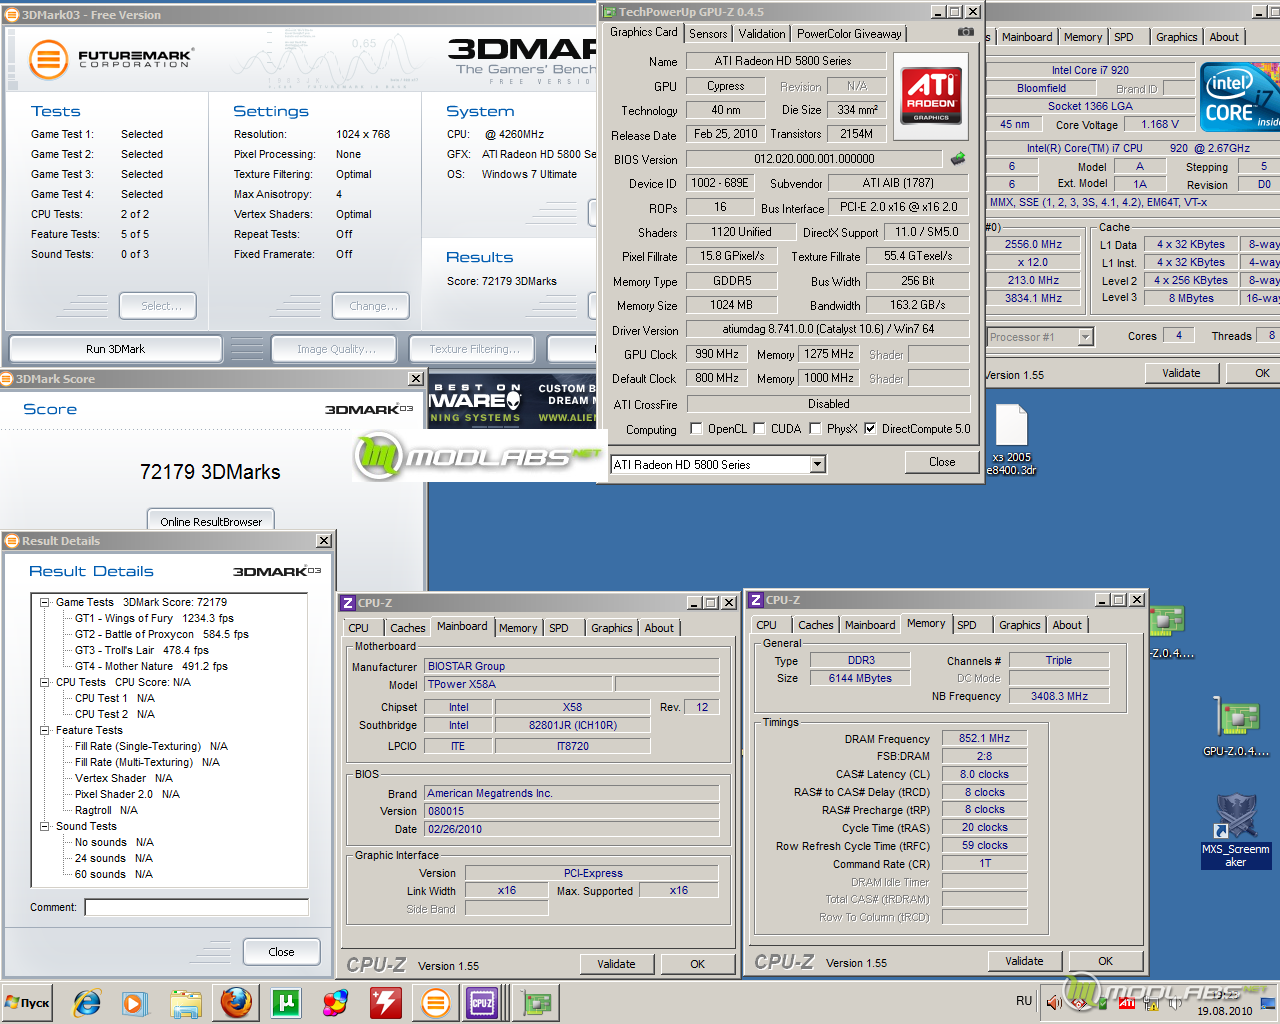Viewport: 1280px width, 1024px height.
Task: Toggle the DirectCompute 5.0 checkbox
Action: click(870, 429)
